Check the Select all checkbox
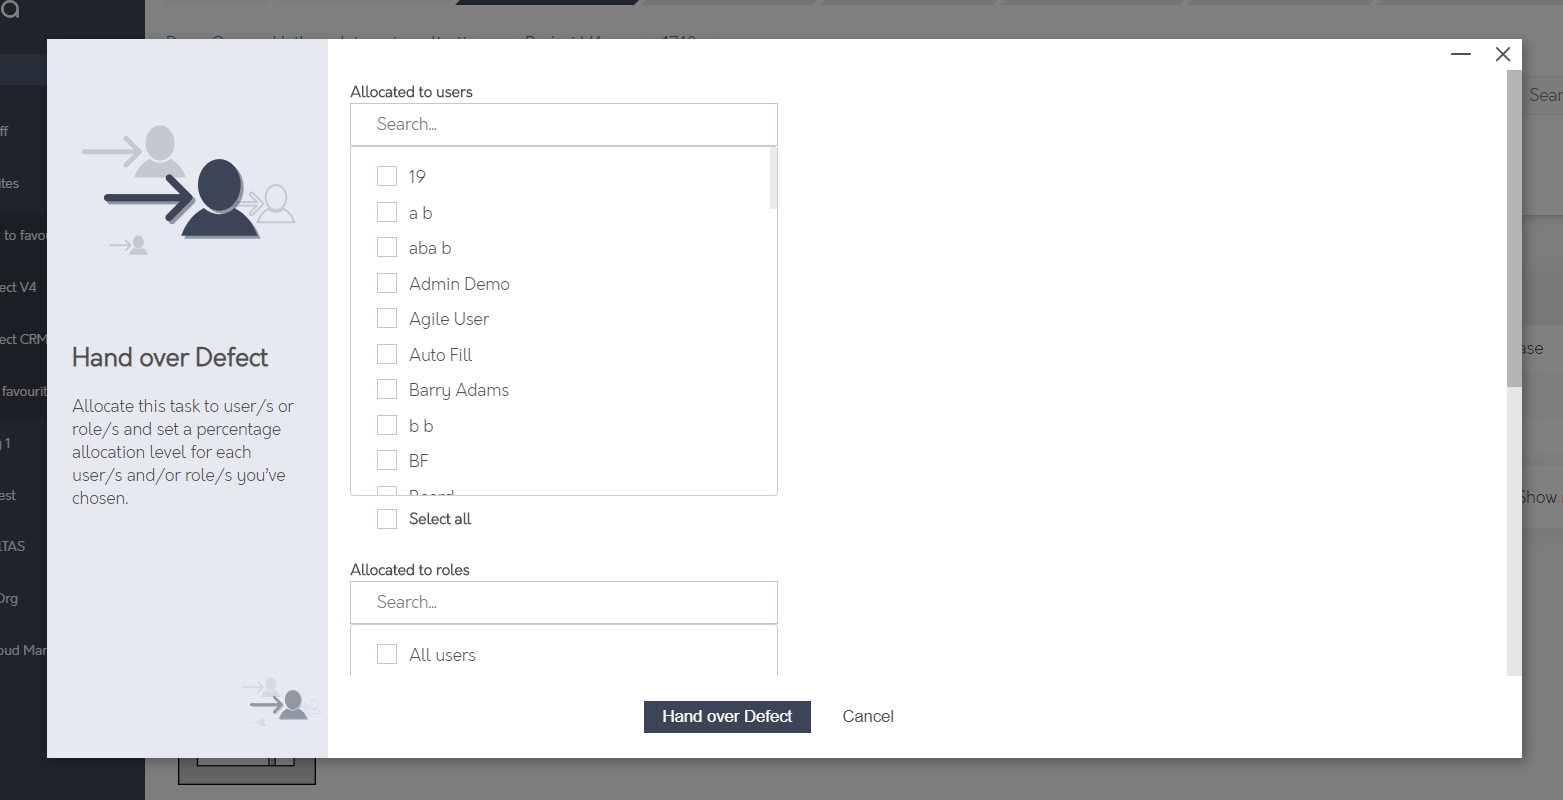Image resolution: width=1563 pixels, height=800 pixels. click(x=387, y=519)
